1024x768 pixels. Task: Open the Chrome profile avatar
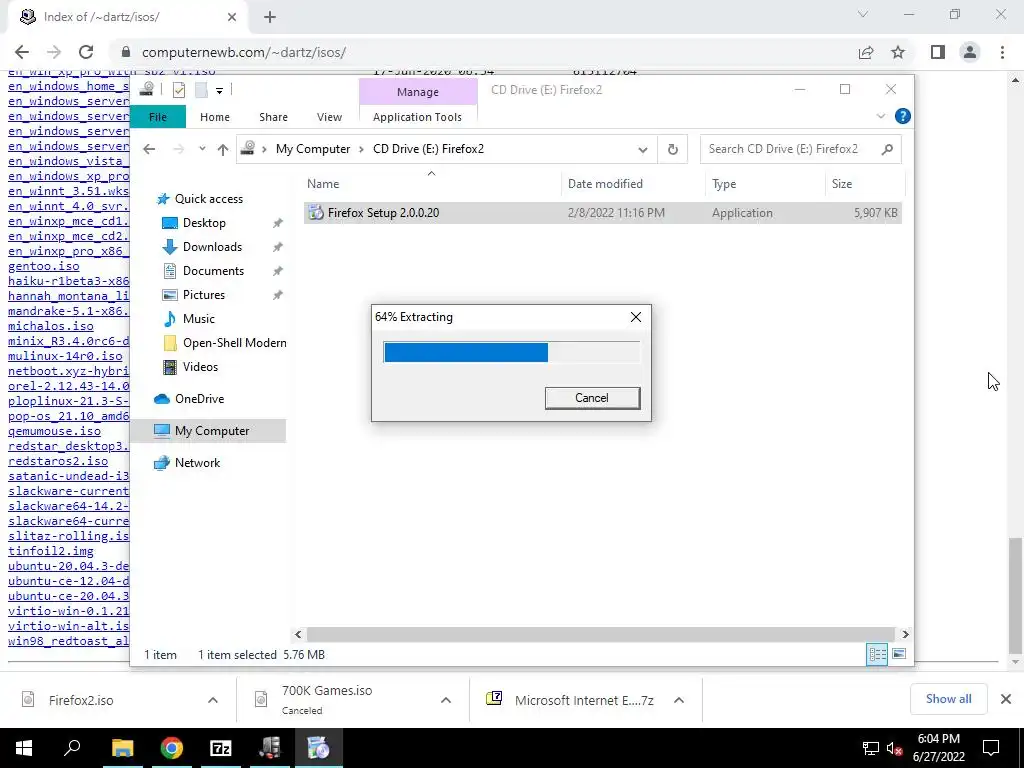pos(970,52)
